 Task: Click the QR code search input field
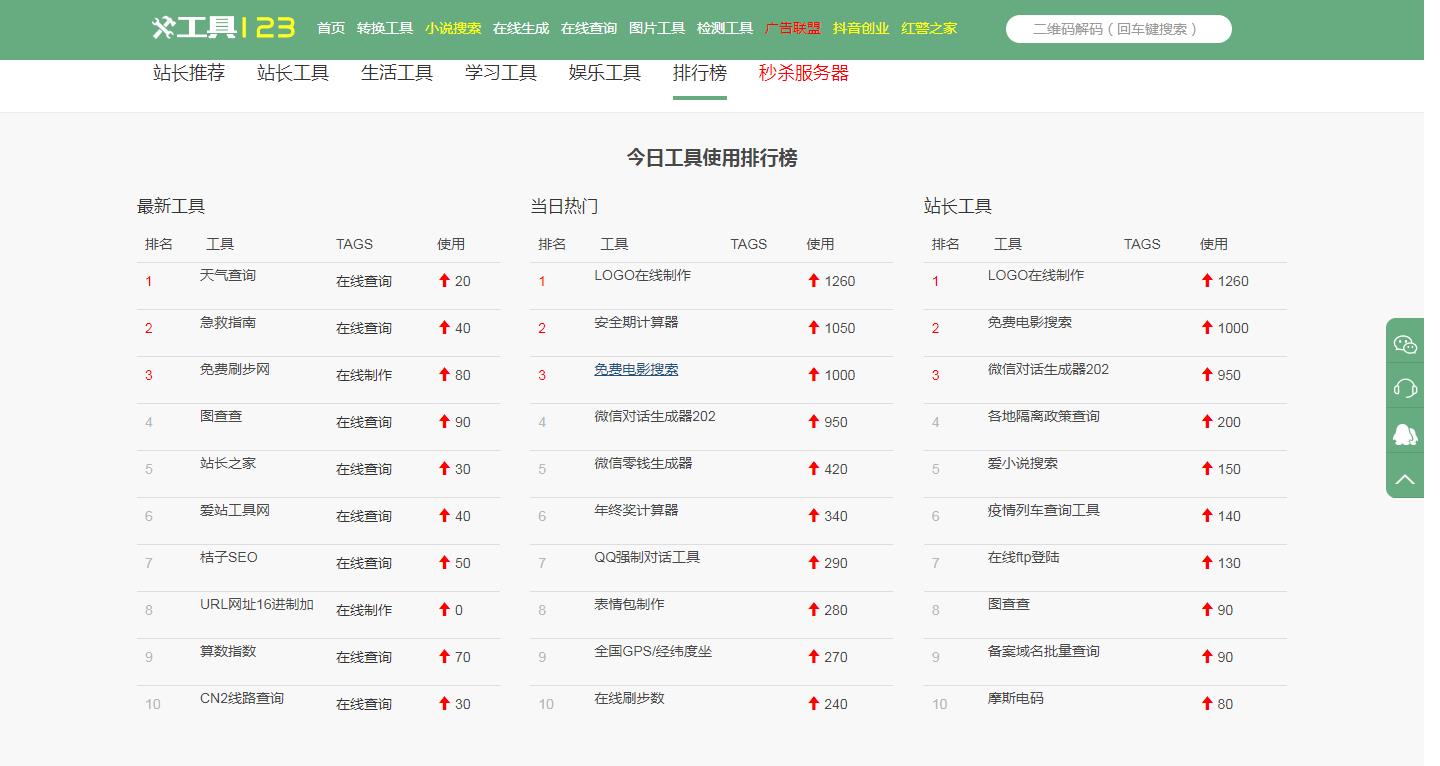[x=1117, y=29]
